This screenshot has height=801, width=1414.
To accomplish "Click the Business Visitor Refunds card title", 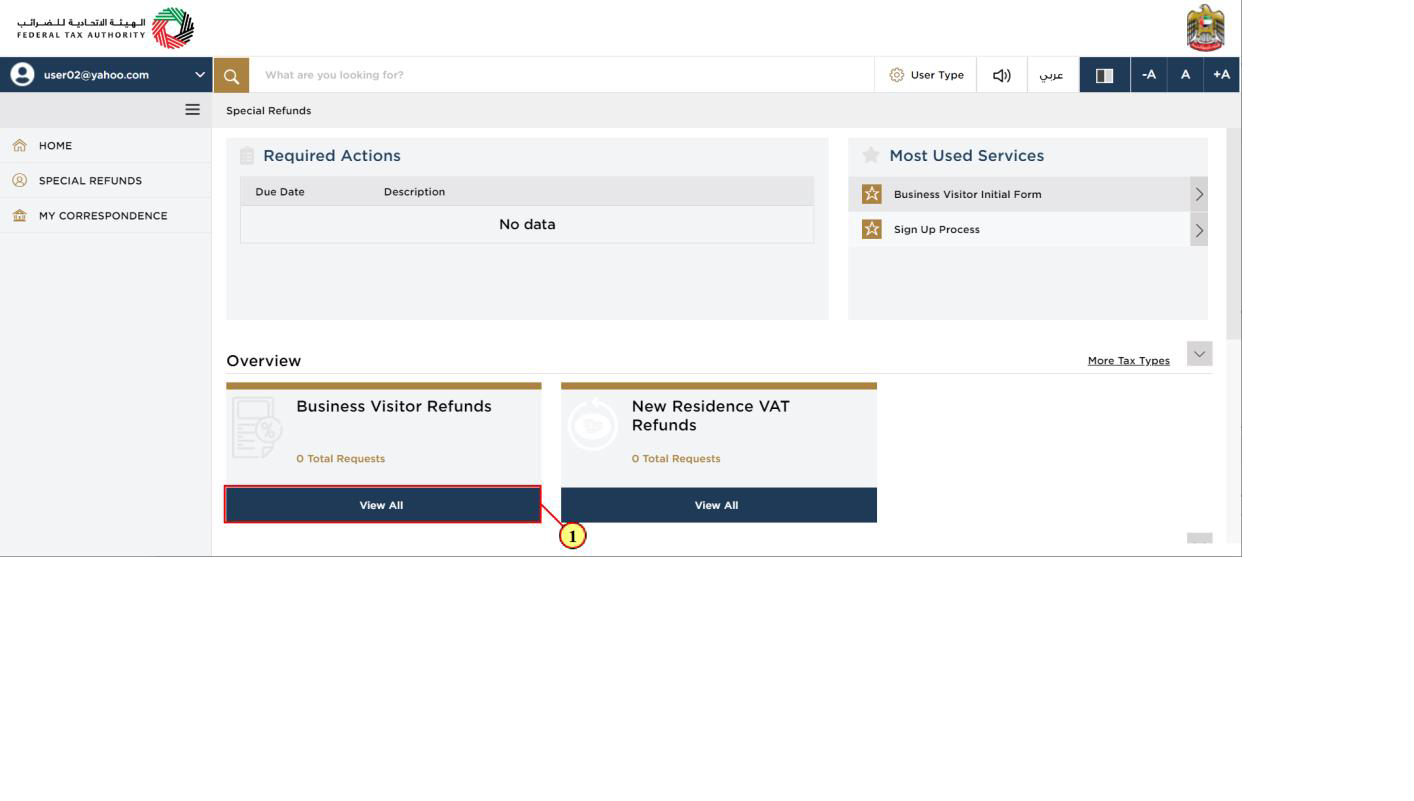I will click(x=394, y=406).
